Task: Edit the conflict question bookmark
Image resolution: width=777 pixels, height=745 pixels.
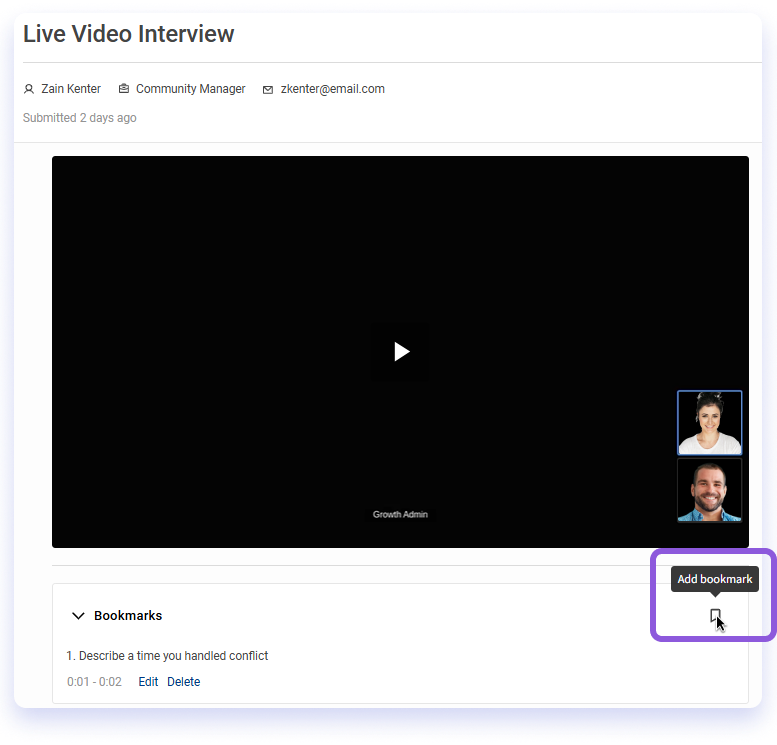Action: [148, 682]
